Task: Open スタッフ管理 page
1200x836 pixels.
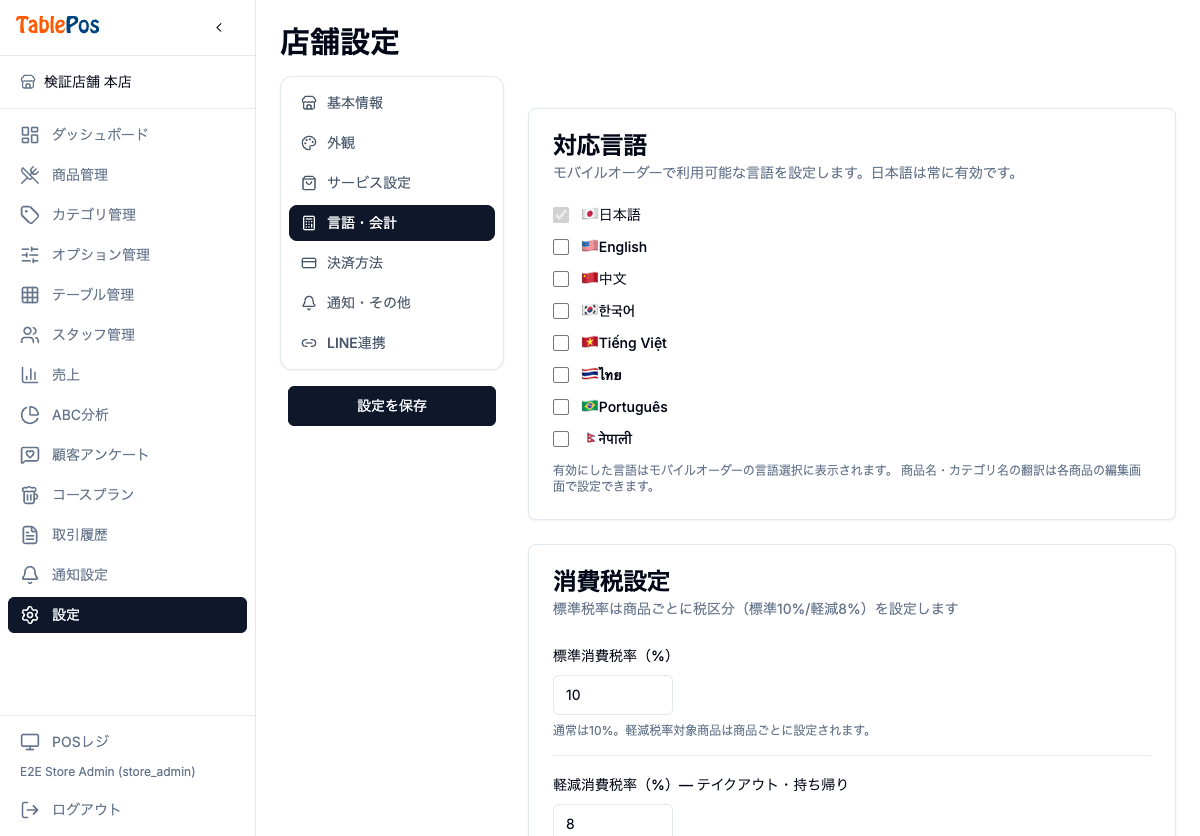Action: click(127, 335)
